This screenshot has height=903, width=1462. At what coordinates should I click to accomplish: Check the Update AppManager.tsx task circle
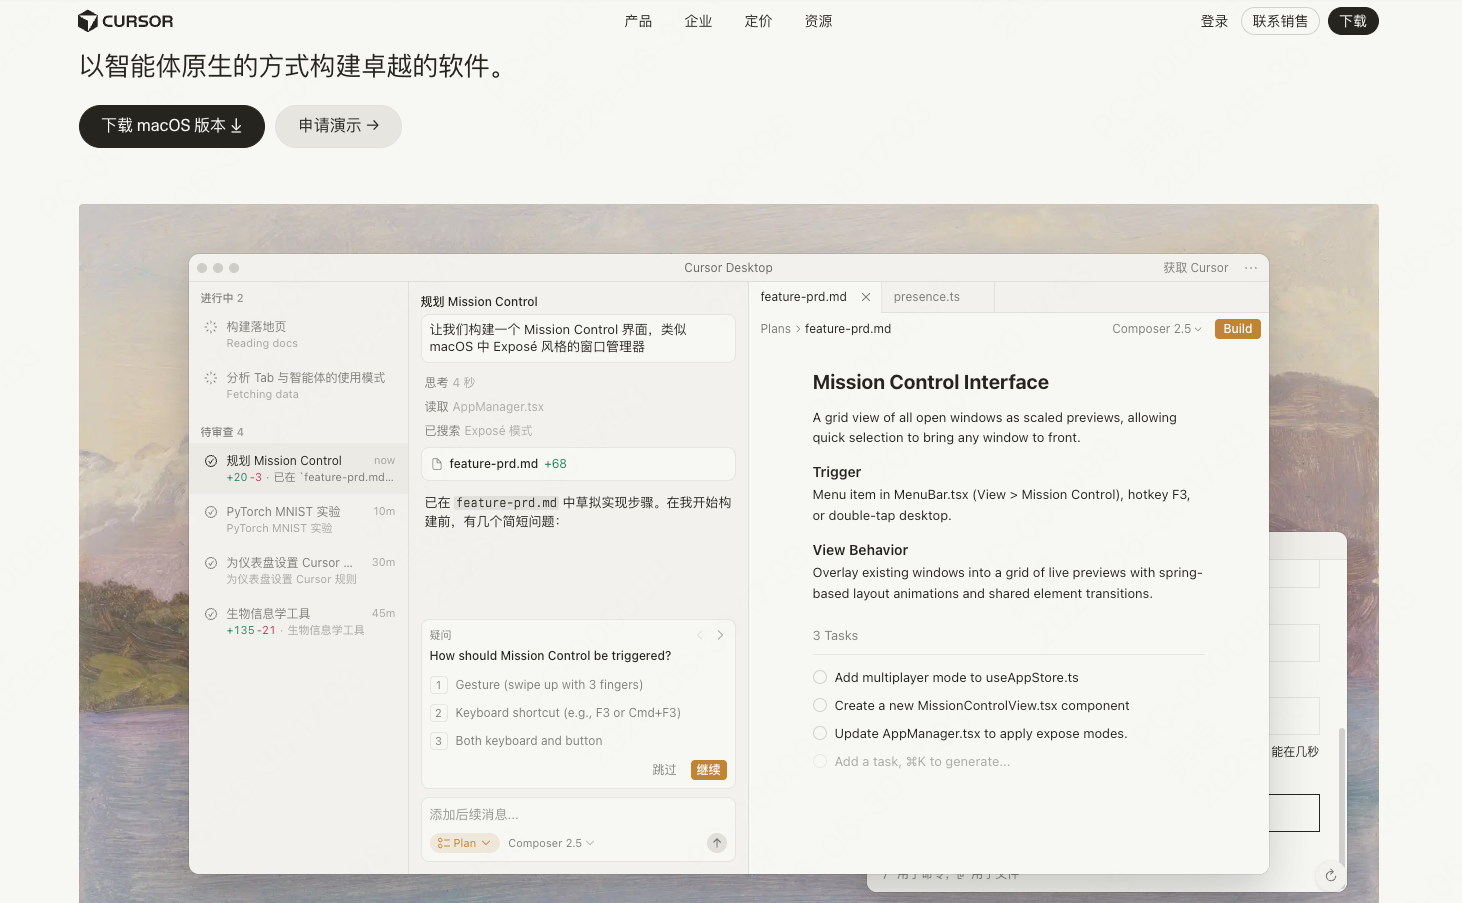820,733
